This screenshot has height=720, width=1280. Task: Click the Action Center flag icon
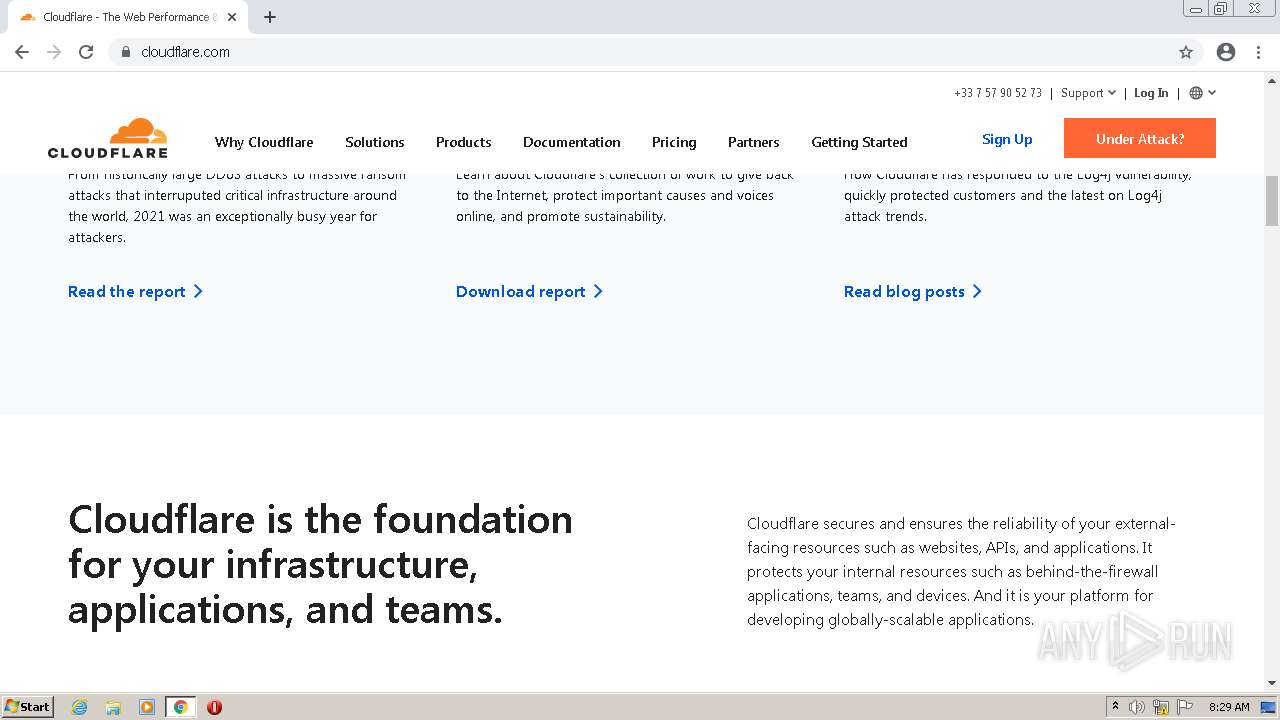1185,707
